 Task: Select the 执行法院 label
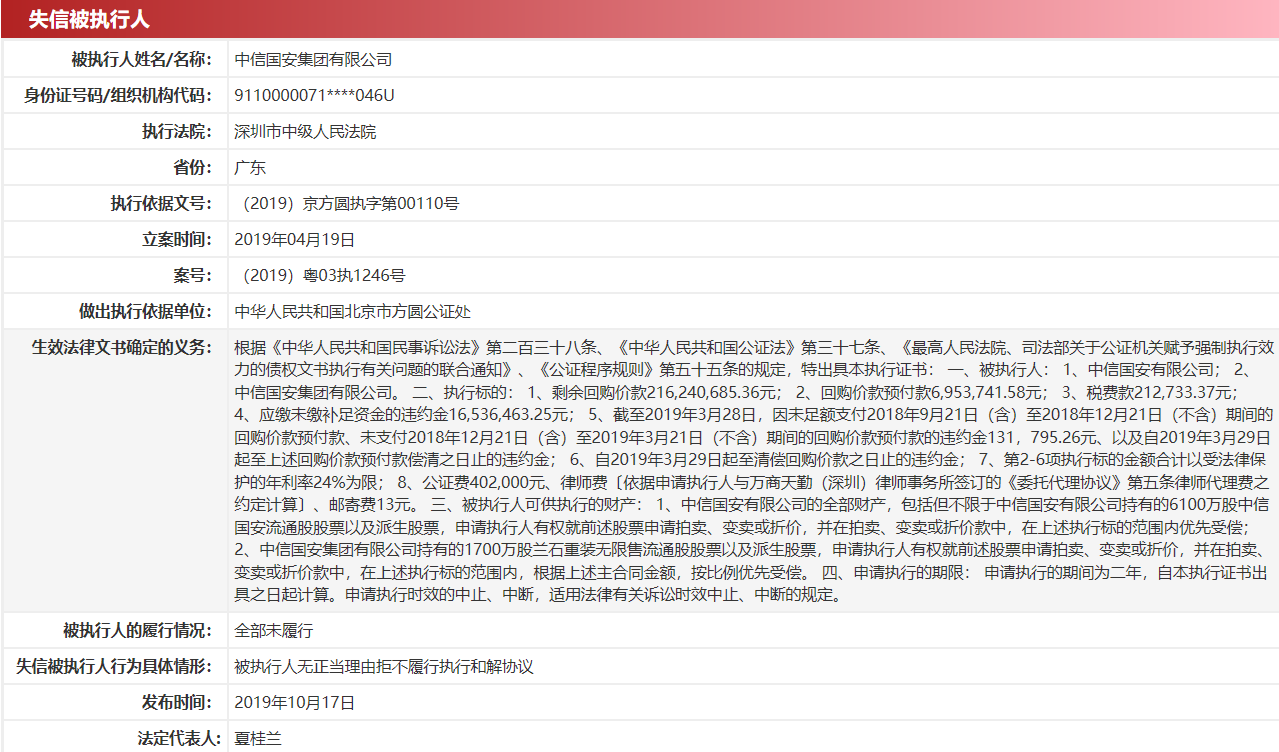coord(177,132)
